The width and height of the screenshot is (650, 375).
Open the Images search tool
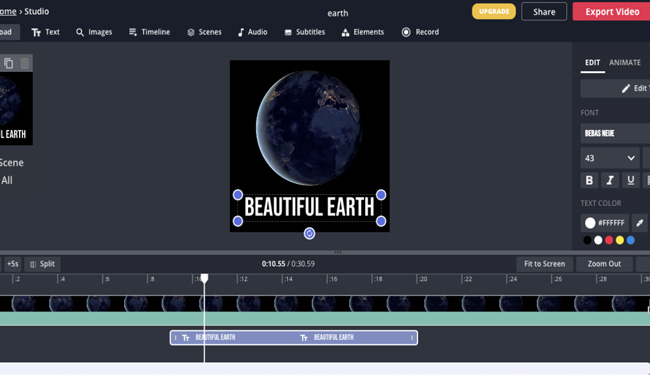pyautogui.click(x=94, y=32)
